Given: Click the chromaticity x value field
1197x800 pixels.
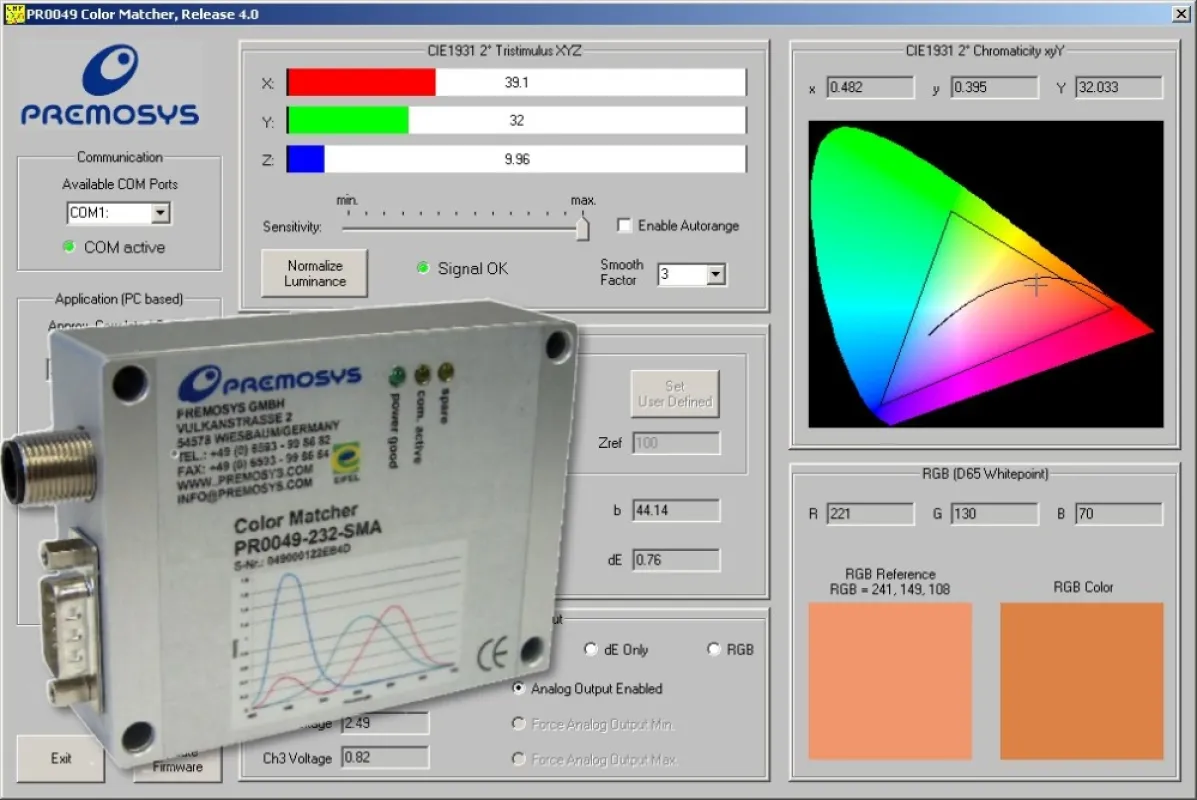Looking at the screenshot, I should (x=870, y=87).
